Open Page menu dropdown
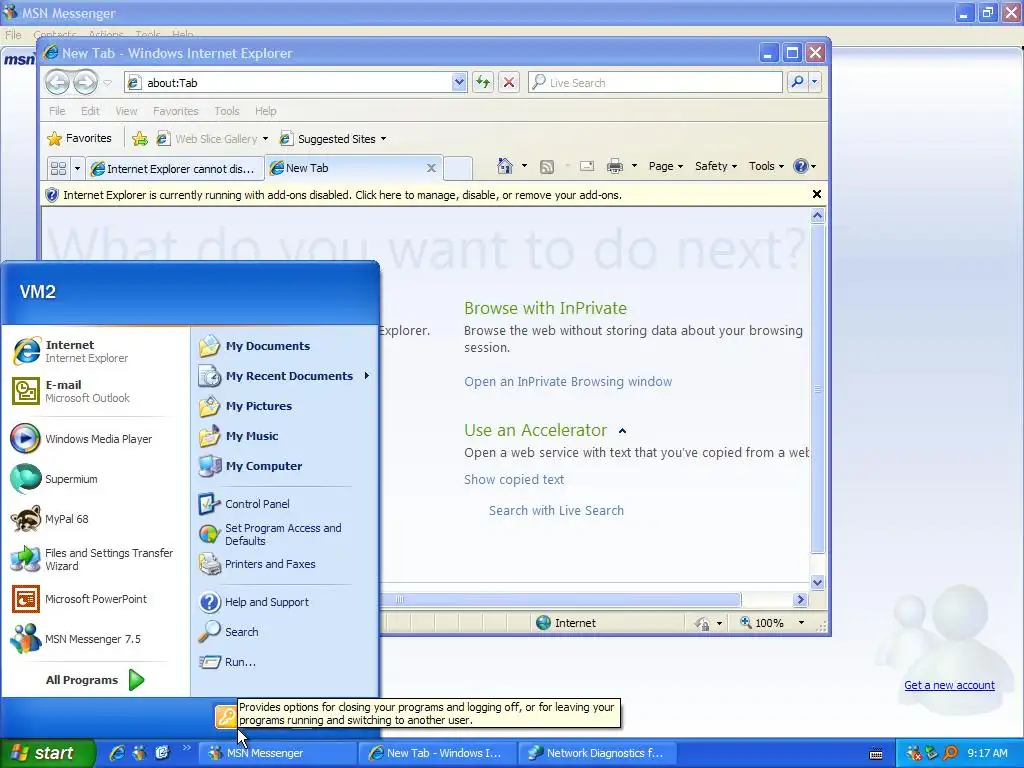 click(x=665, y=167)
